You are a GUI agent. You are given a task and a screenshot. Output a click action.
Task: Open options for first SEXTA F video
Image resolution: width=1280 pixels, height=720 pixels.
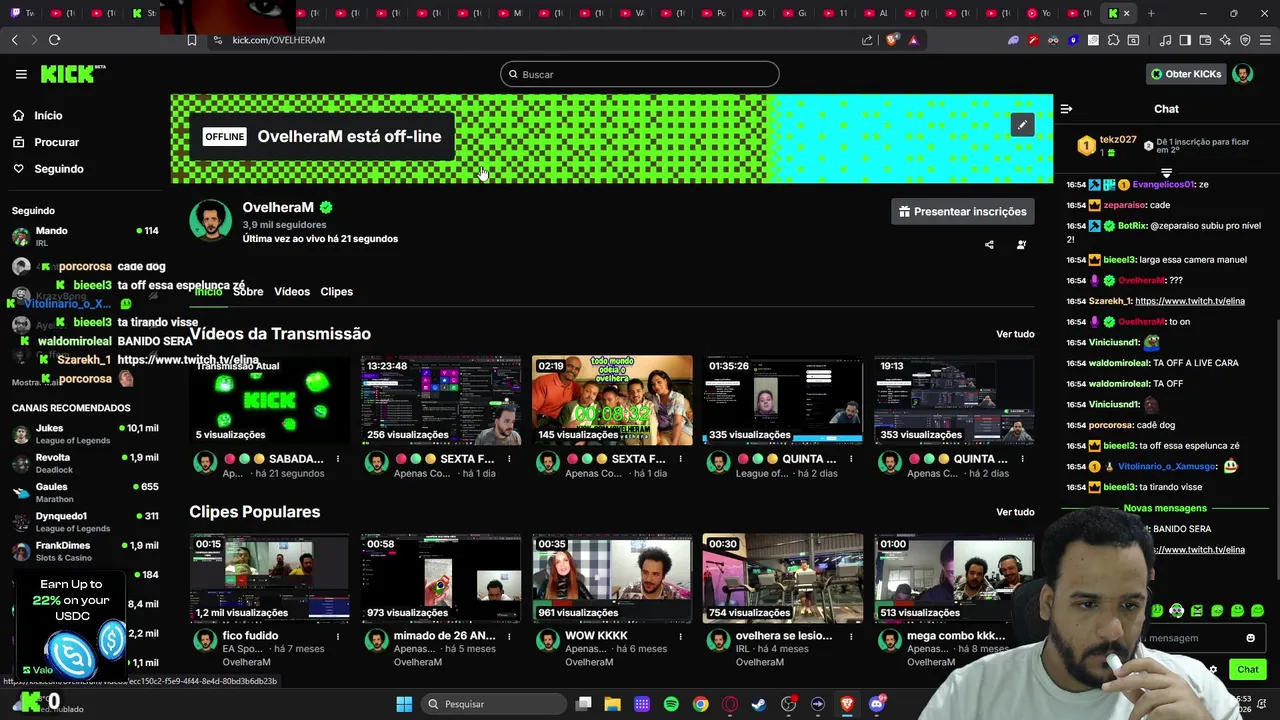point(509,459)
